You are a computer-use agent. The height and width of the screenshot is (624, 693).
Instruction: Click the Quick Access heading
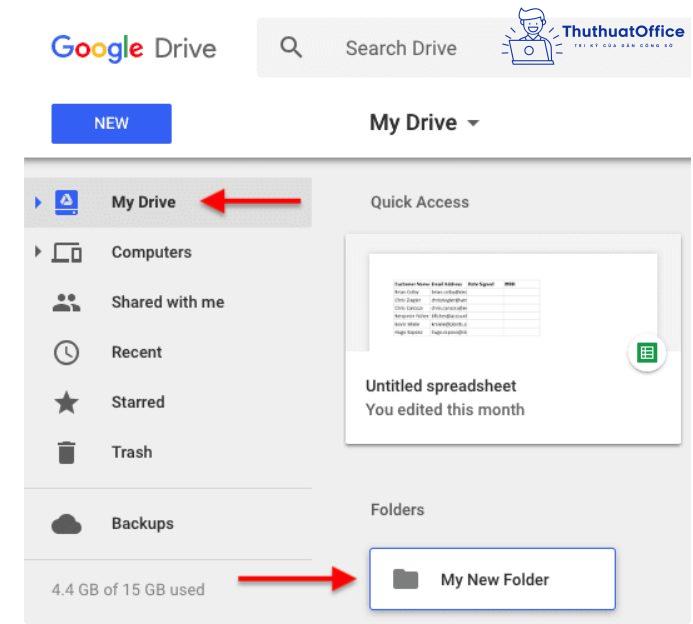point(419,202)
